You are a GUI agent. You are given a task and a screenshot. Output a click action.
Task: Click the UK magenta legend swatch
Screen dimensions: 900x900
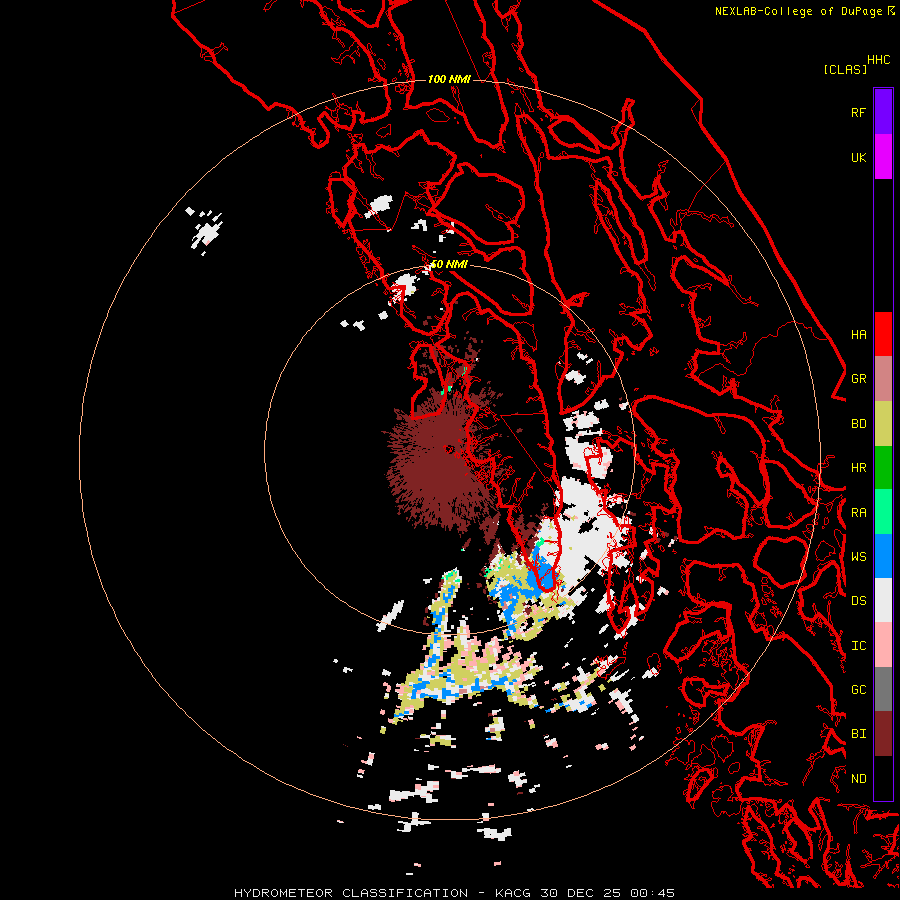[883, 157]
